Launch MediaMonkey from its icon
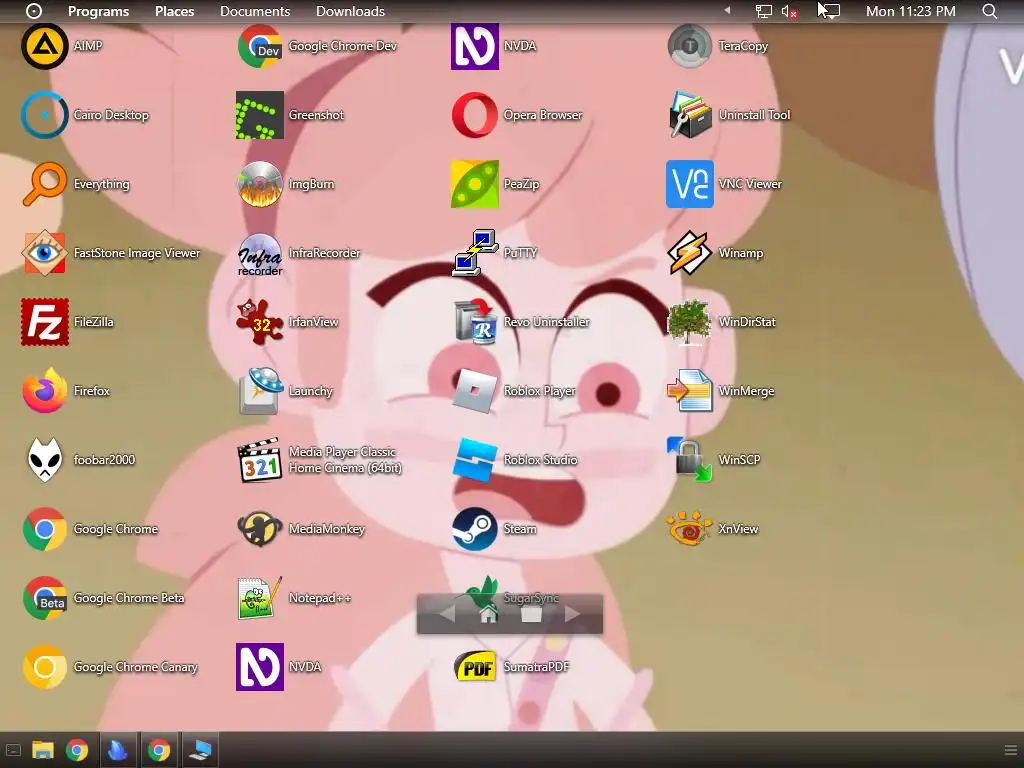This screenshot has height=768, width=1024. pyautogui.click(x=260, y=529)
